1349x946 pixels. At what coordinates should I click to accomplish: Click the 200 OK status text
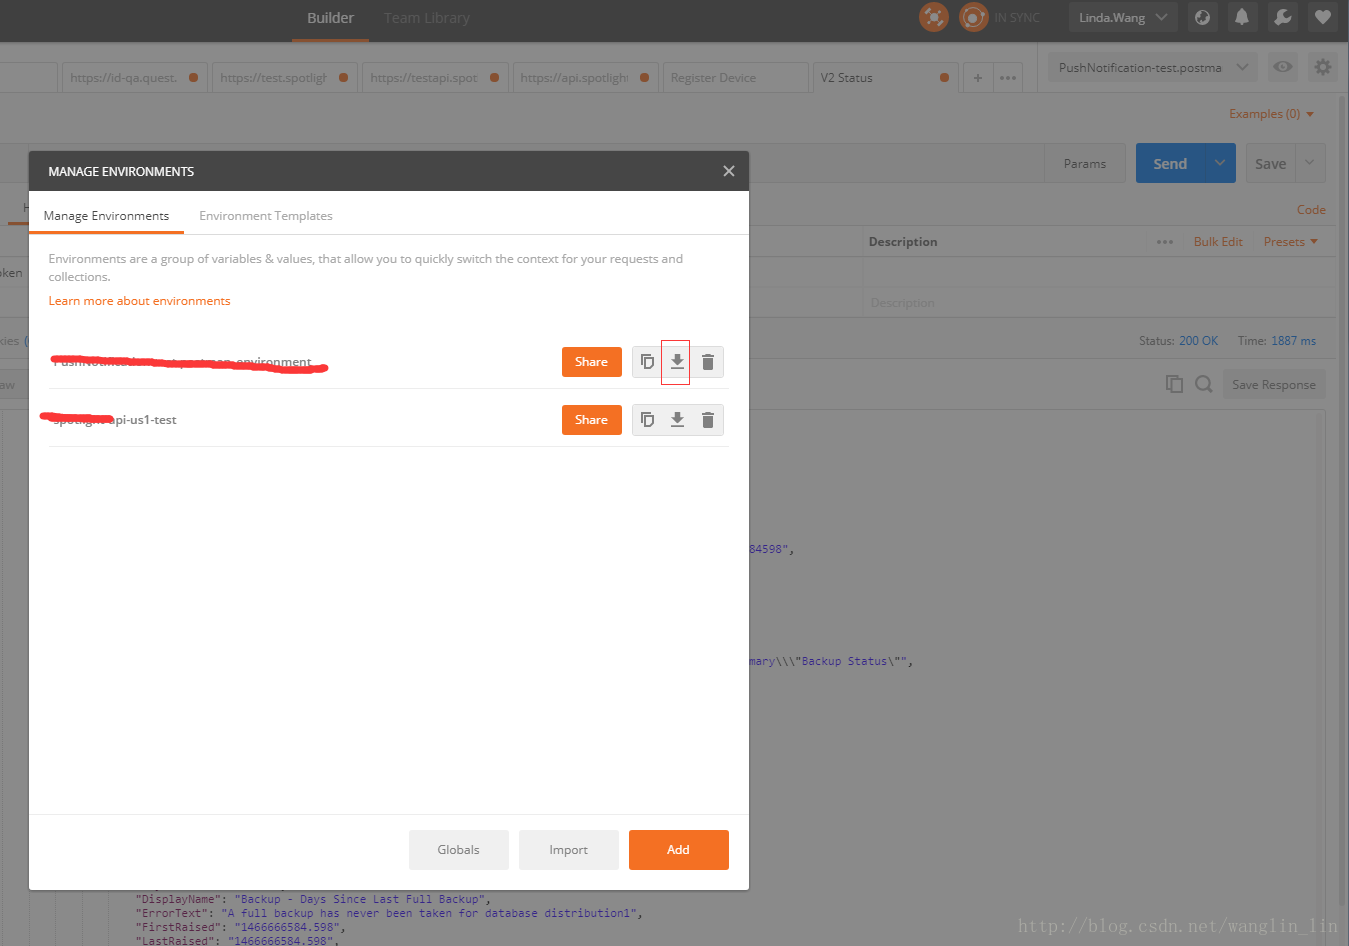(1198, 341)
